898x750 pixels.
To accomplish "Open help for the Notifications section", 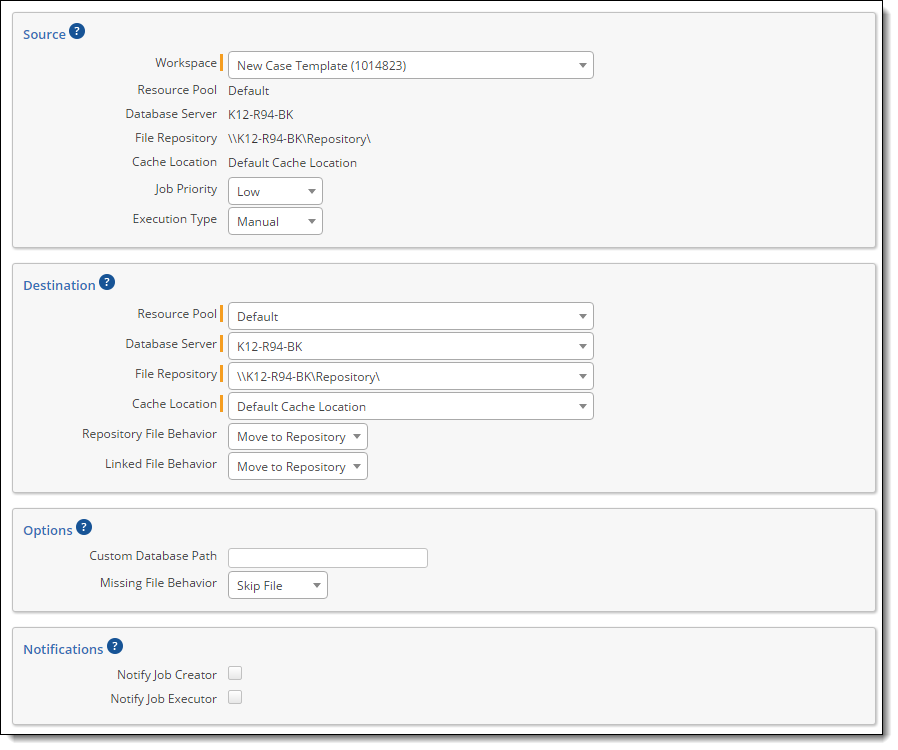I will 115,646.
